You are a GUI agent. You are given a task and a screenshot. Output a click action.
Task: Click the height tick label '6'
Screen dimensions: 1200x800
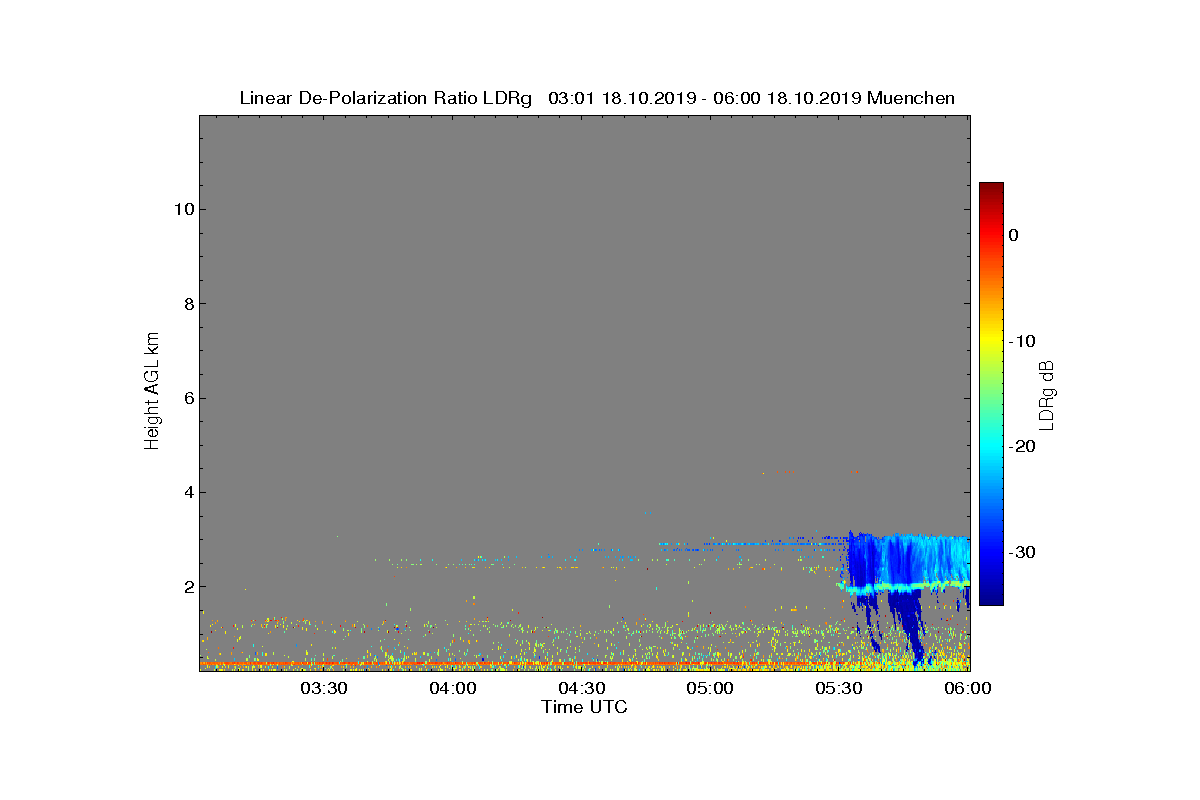pyautogui.click(x=187, y=398)
